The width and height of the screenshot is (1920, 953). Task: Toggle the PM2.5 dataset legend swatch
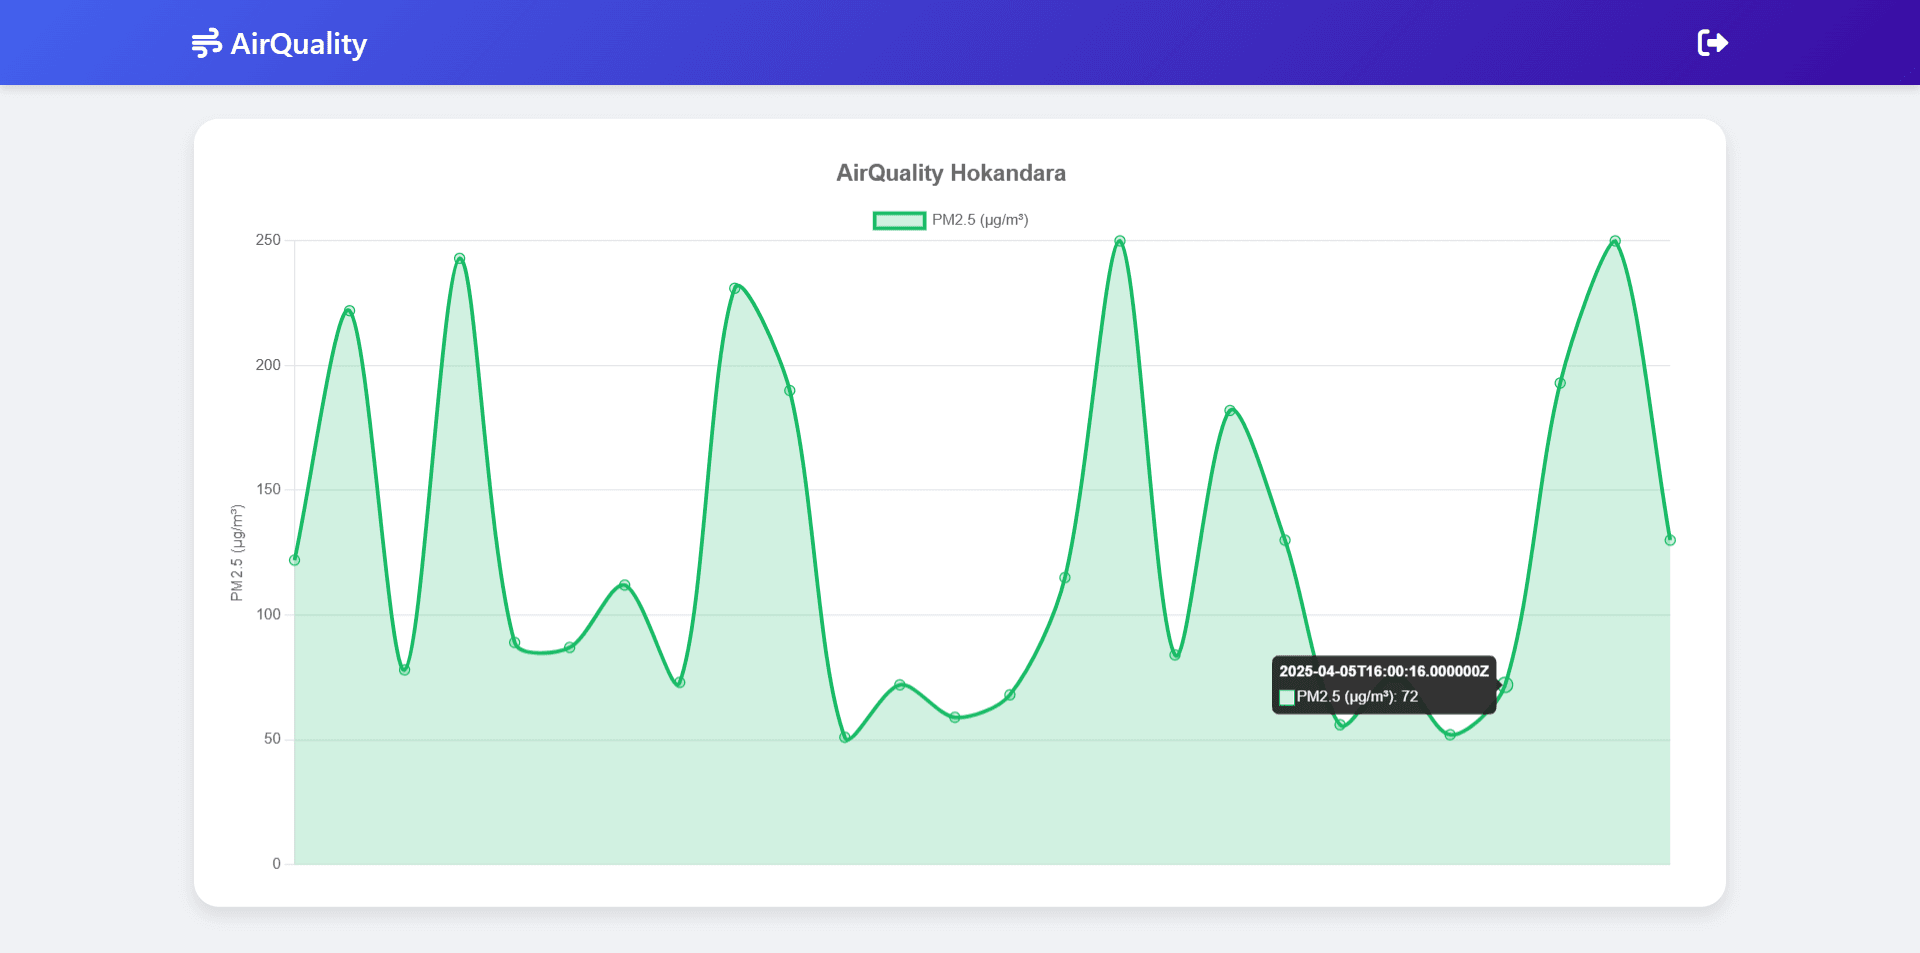(x=899, y=220)
